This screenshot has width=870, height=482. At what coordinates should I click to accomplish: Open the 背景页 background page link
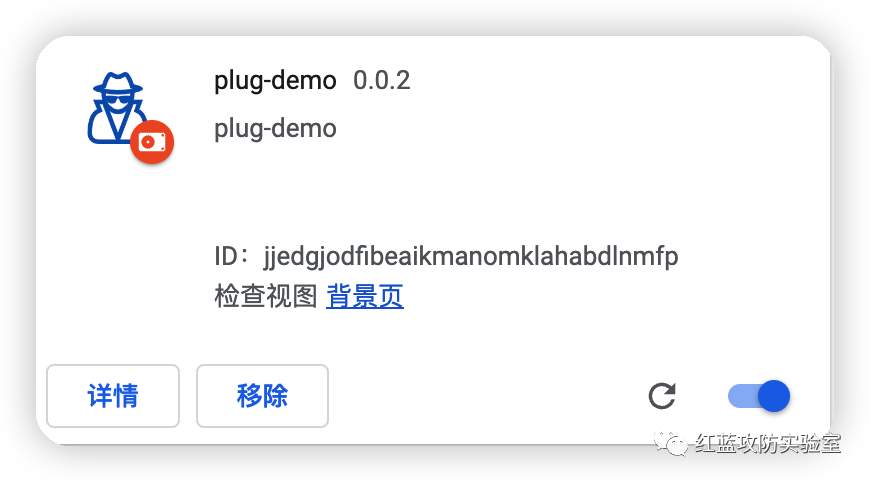pyautogui.click(x=365, y=296)
